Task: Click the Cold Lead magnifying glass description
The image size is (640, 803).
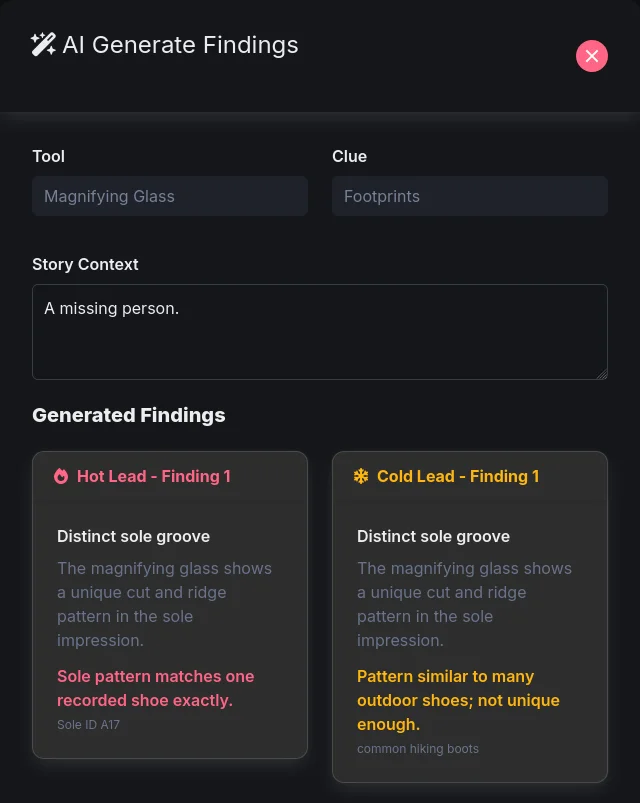Action: click(465, 604)
